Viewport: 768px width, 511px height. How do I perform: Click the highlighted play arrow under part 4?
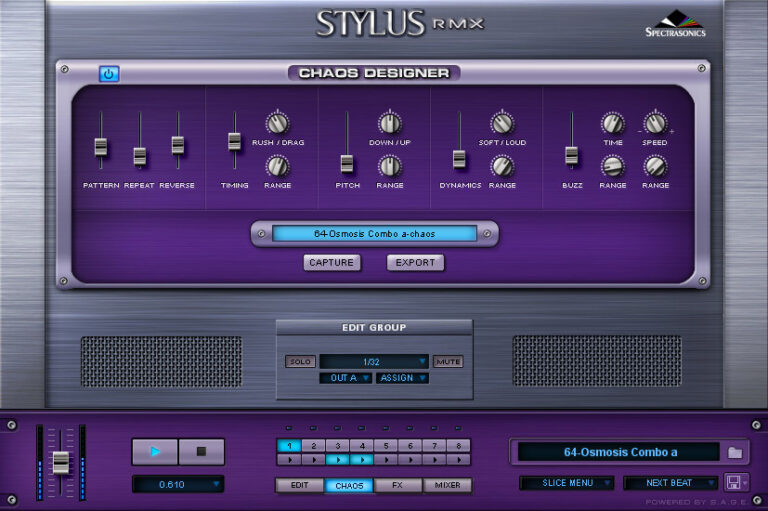tap(362, 460)
